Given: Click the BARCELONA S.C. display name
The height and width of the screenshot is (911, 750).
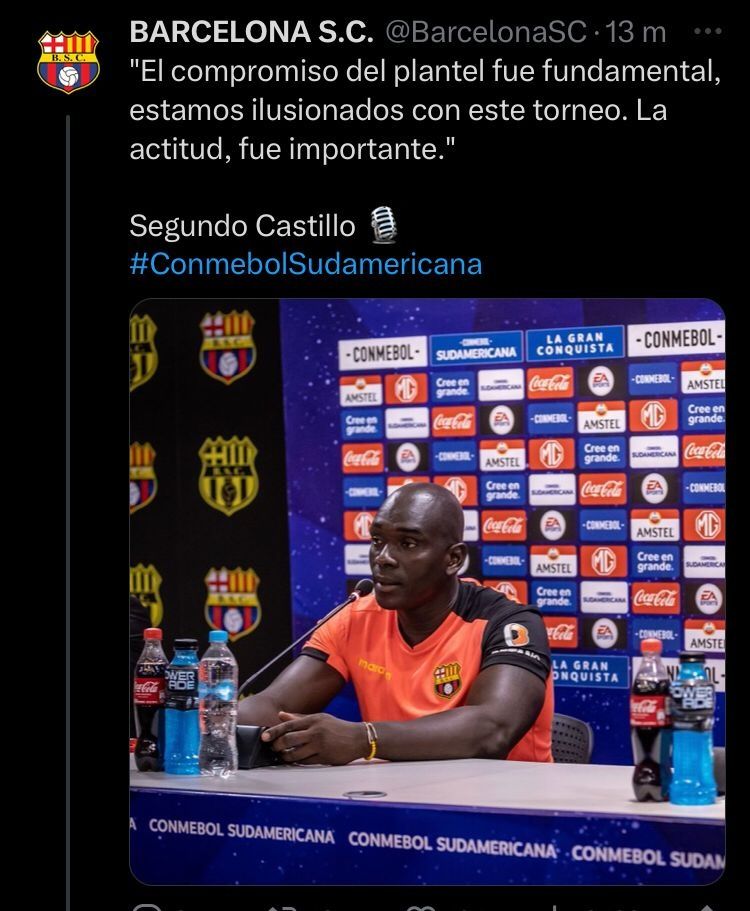Looking at the screenshot, I should 252,32.
